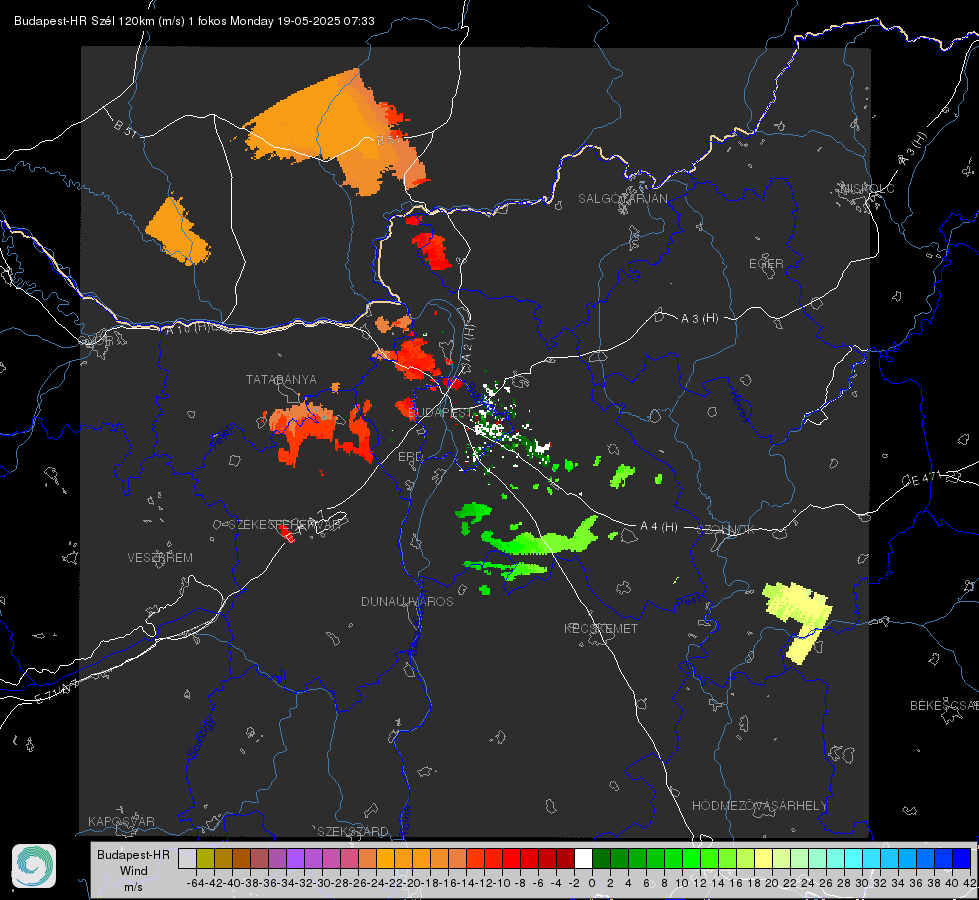Click the 'A 4 (H)' road label

pos(659,527)
